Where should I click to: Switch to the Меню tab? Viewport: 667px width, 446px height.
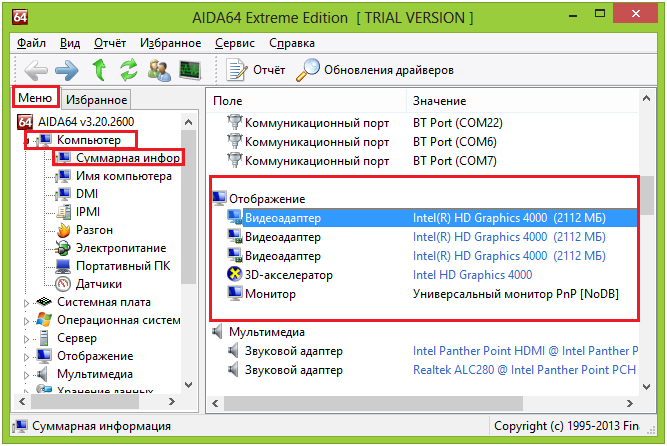35,97
